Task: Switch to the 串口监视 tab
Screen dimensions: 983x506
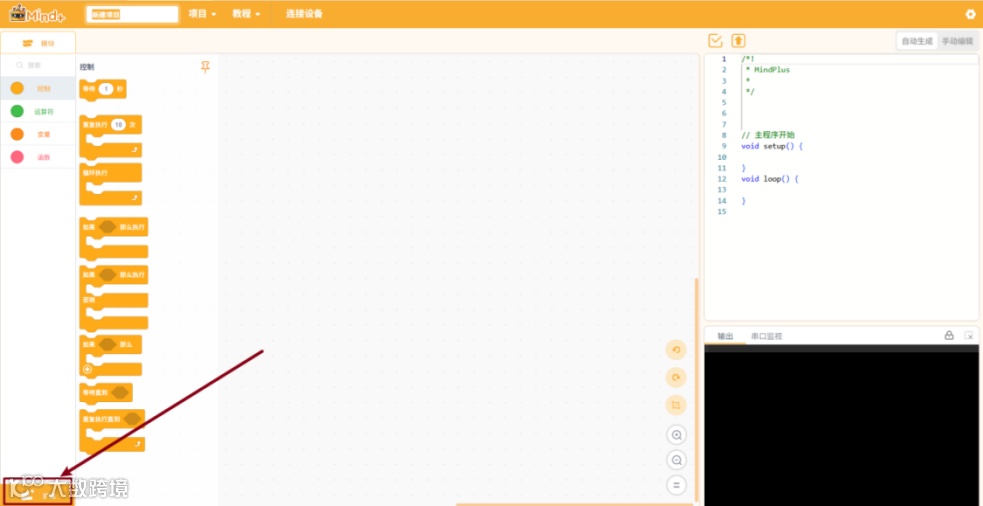Action: [x=766, y=336]
